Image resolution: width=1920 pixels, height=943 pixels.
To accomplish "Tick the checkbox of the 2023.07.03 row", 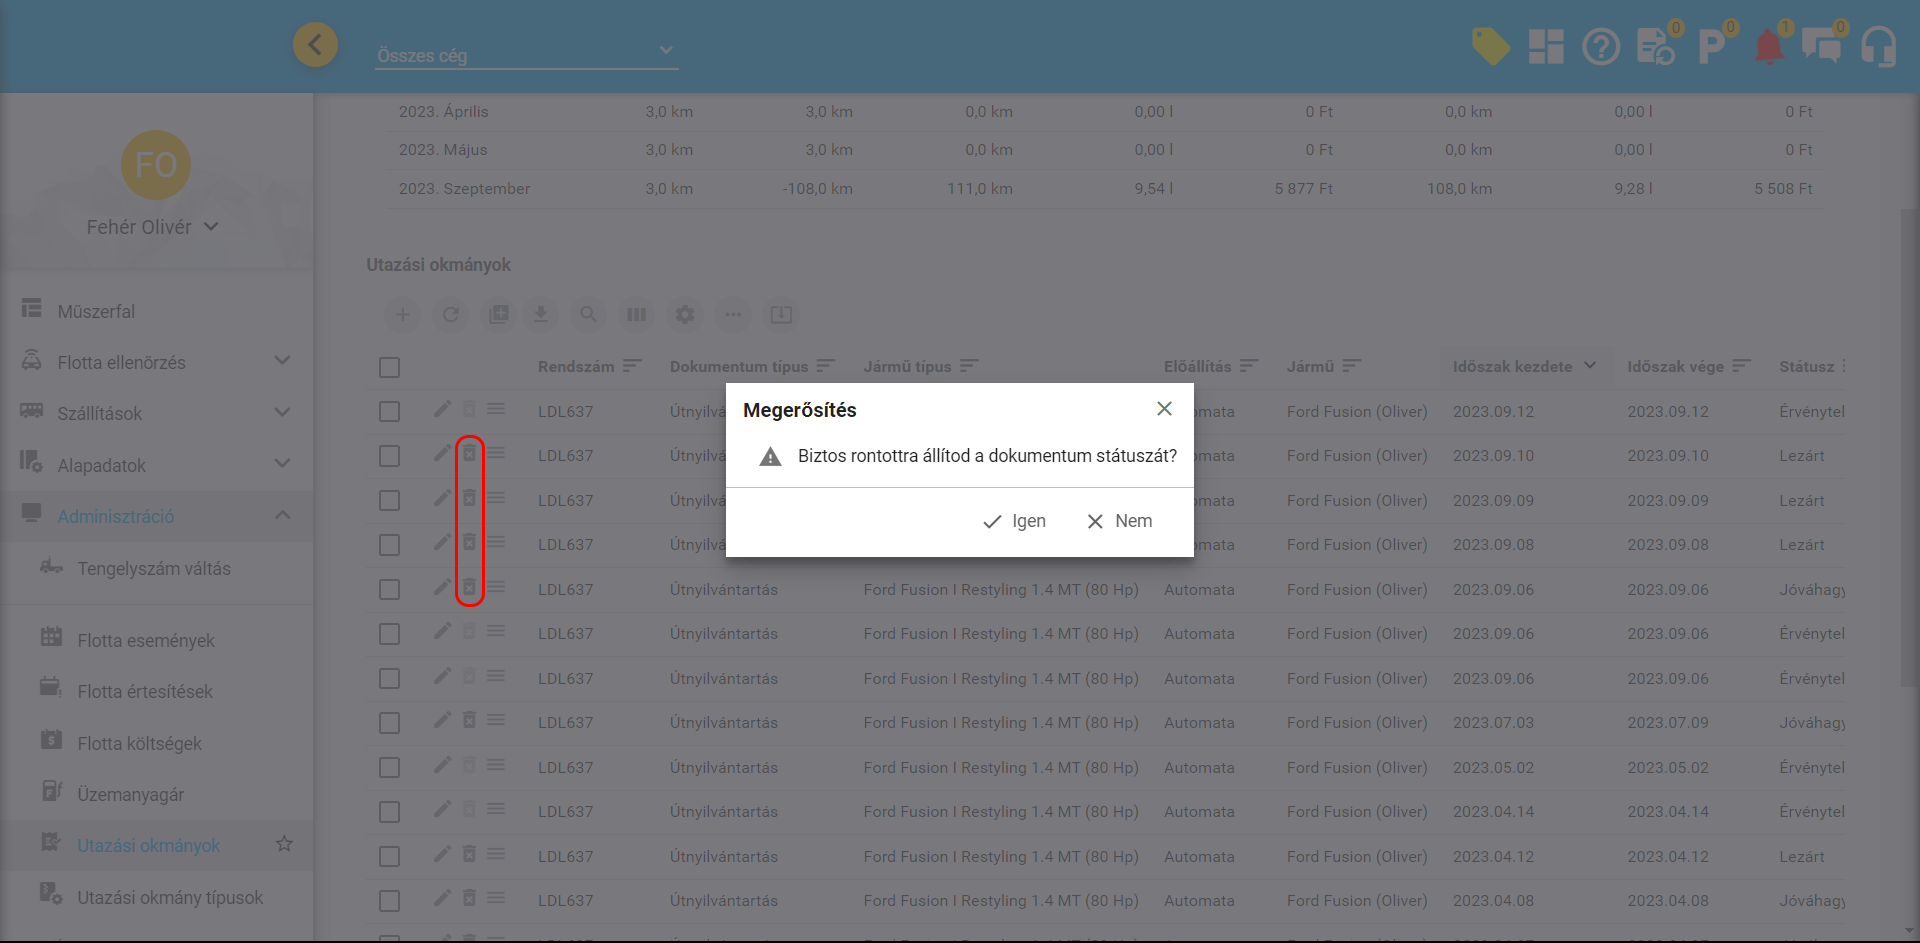I will tap(390, 723).
